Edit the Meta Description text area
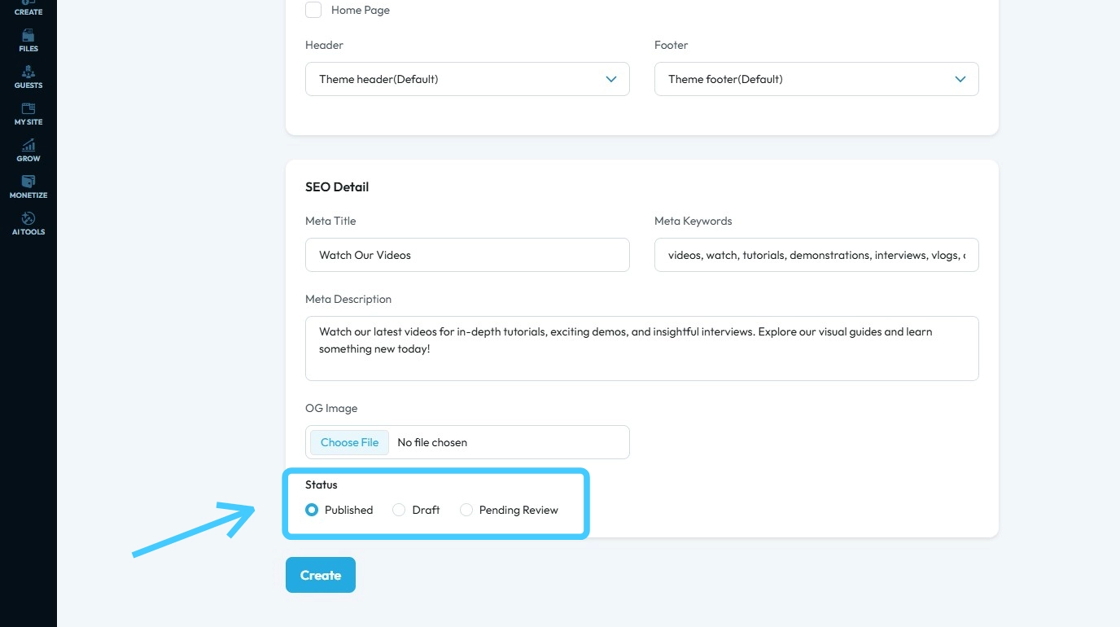Viewport: 1120px width, 627px height. click(x=641, y=348)
